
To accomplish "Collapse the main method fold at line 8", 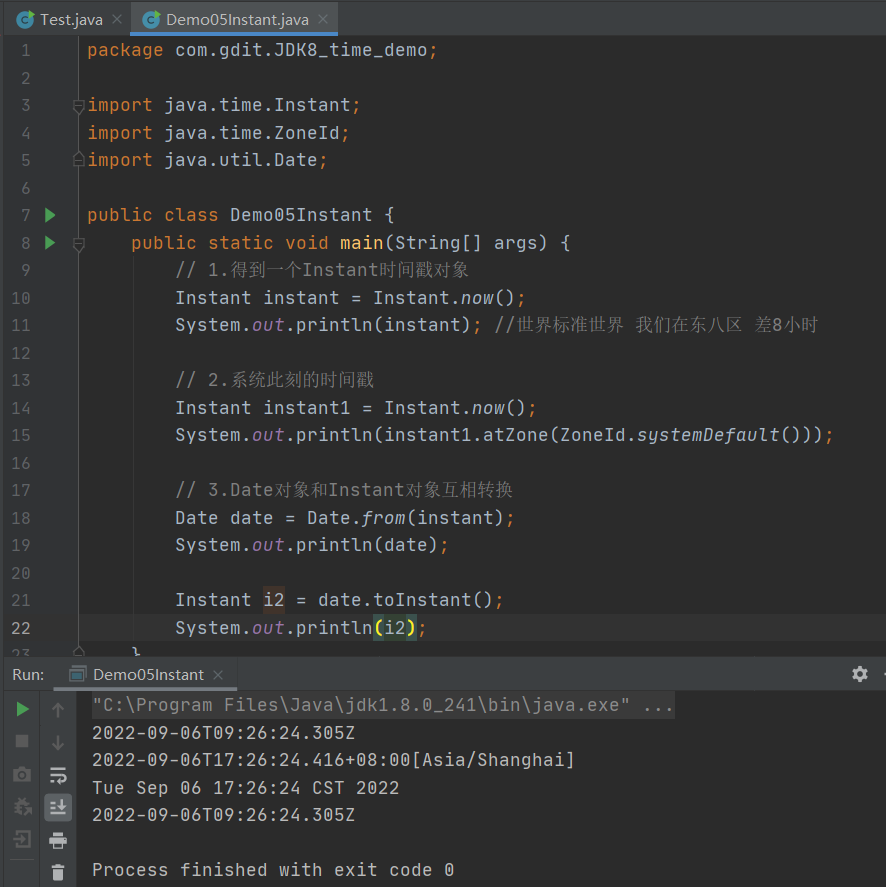I will click(79, 242).
